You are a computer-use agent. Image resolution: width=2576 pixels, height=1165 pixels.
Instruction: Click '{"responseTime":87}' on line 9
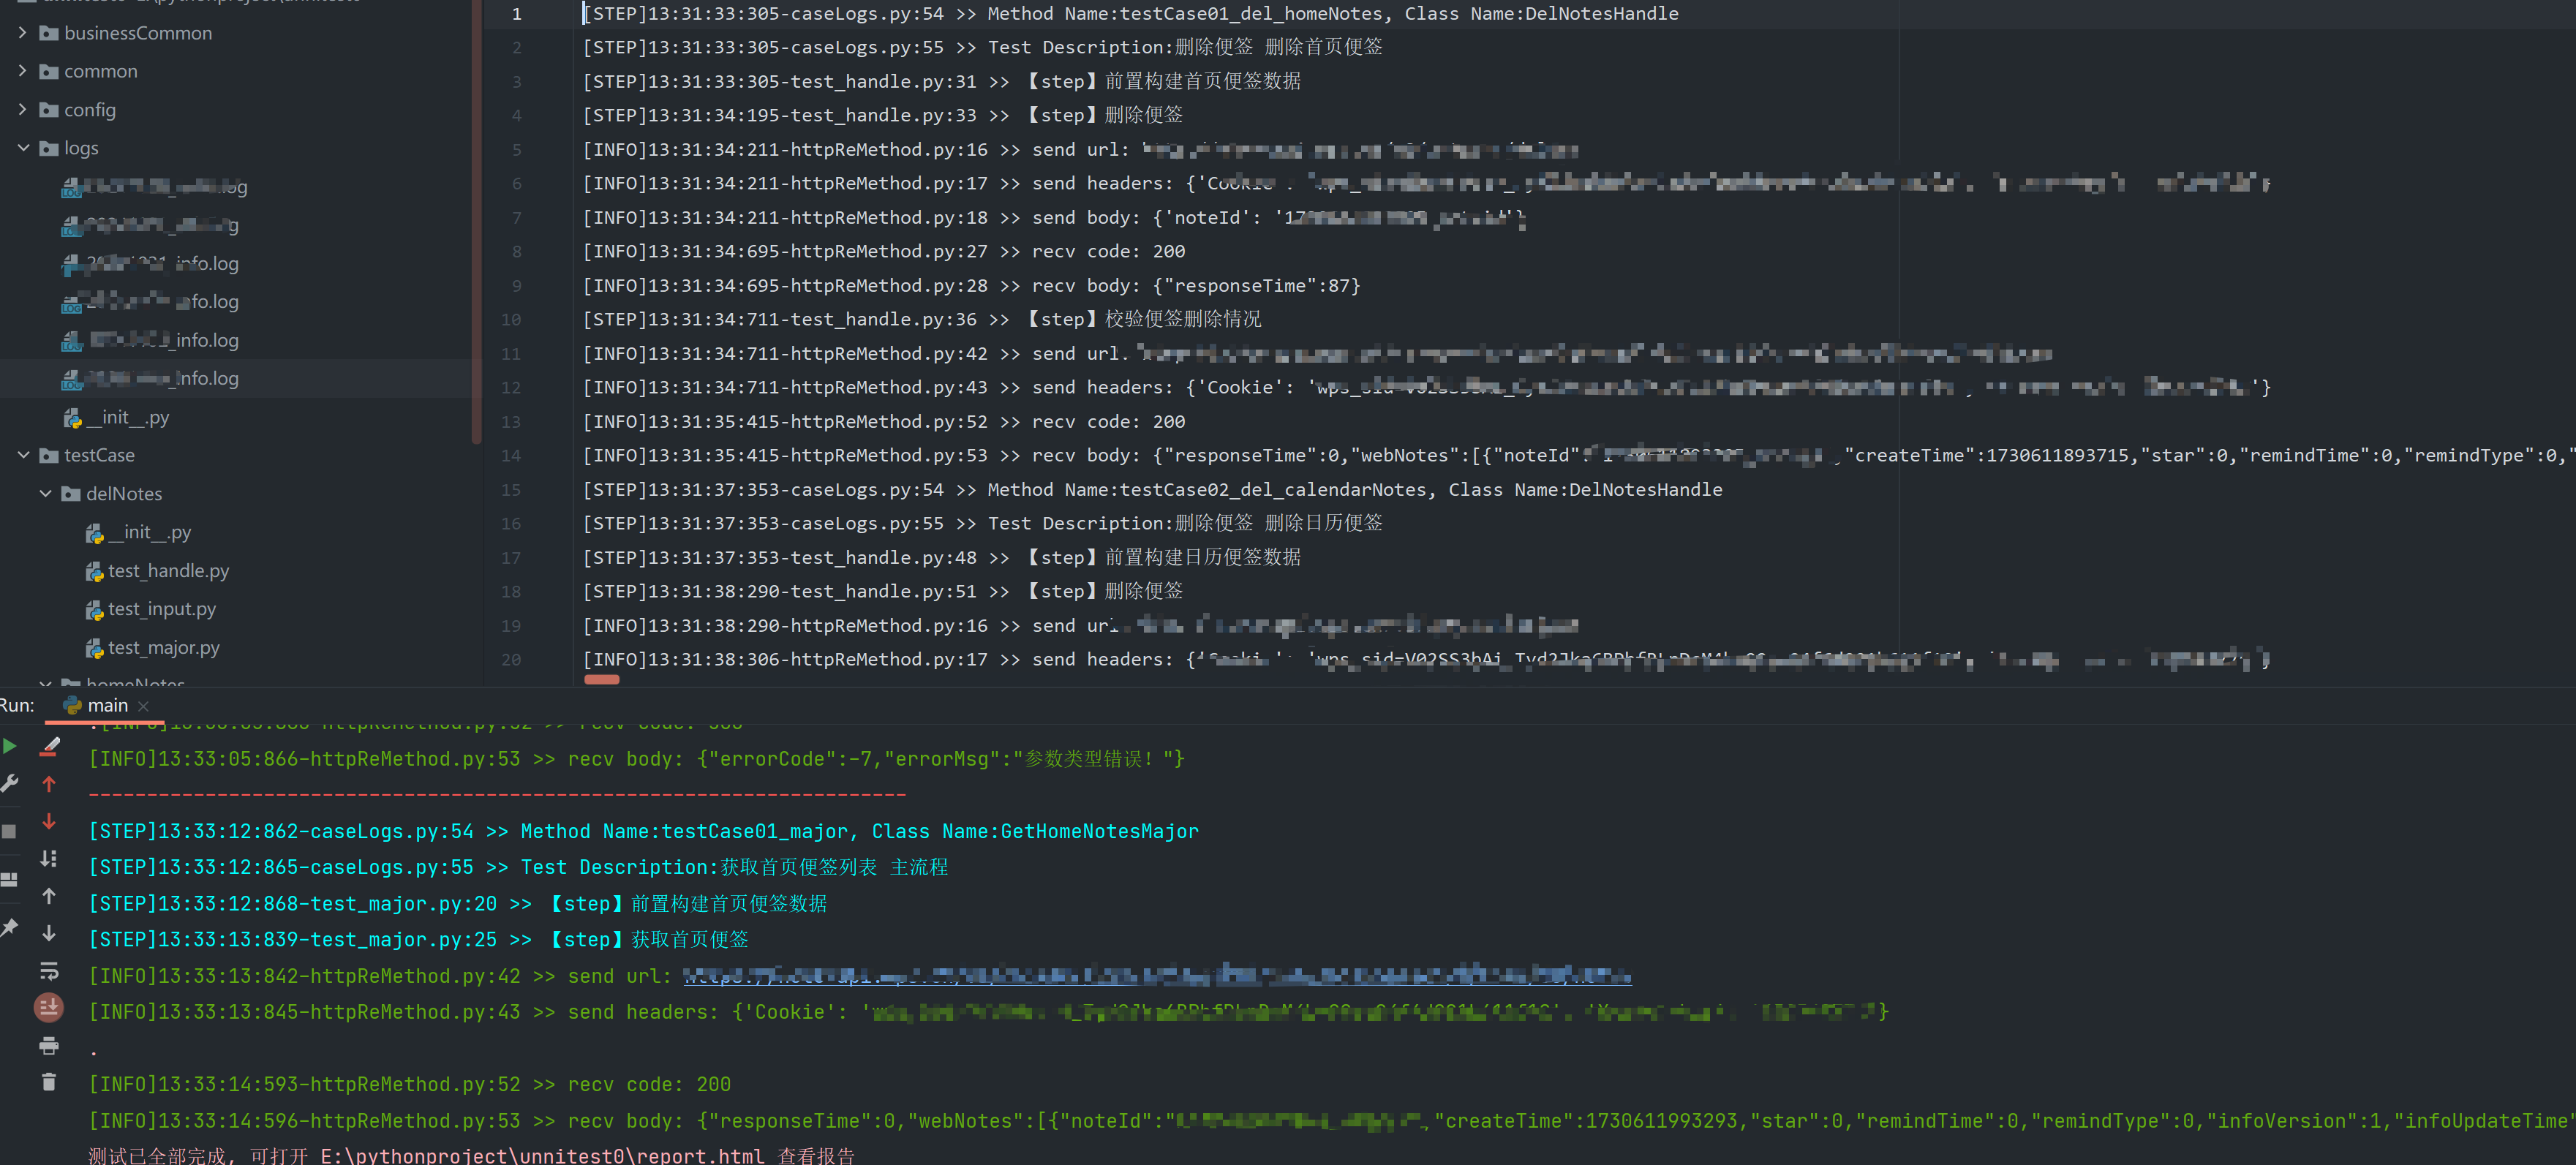[x=1256, y=286]
